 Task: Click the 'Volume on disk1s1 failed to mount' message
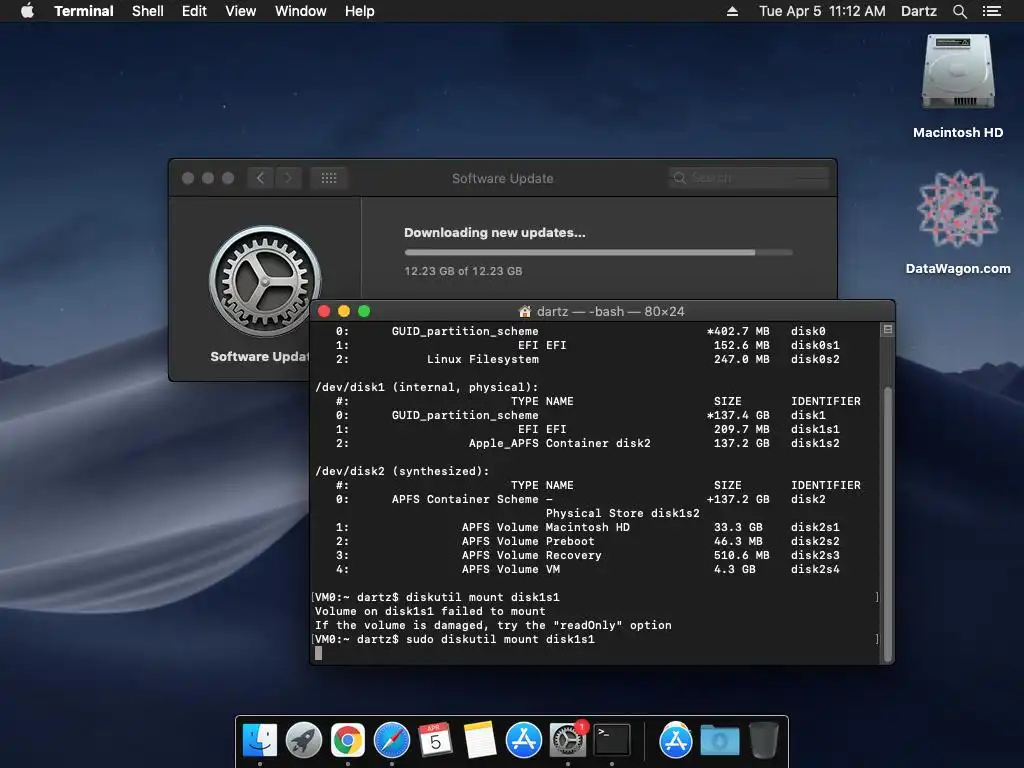tap(430, 611)
